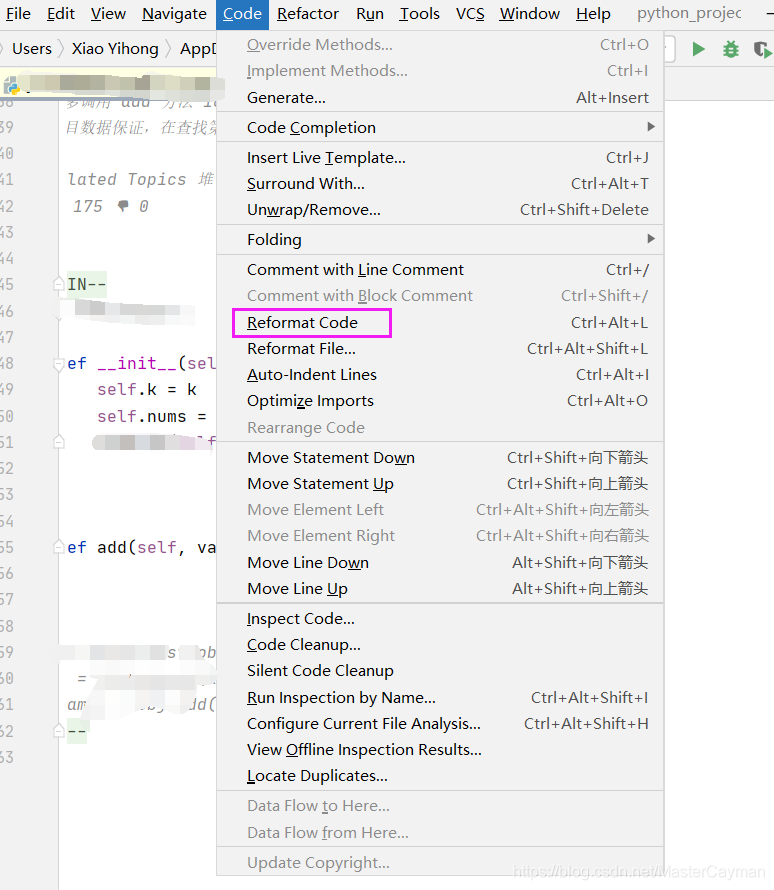Choose Reformat File... option
The width and height of the screenshot is (774, 890).
click(x=440, y=349)
